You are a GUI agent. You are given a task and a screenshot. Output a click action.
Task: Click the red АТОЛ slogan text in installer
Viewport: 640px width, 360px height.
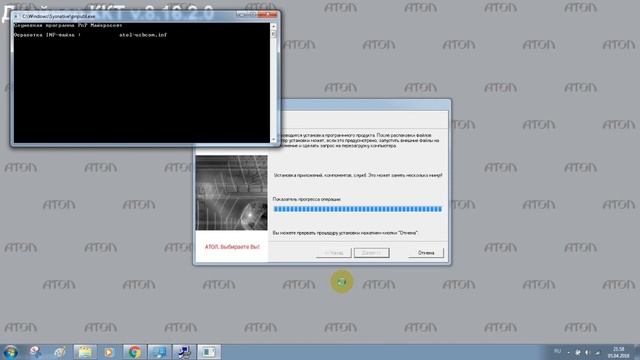point(232,247)
